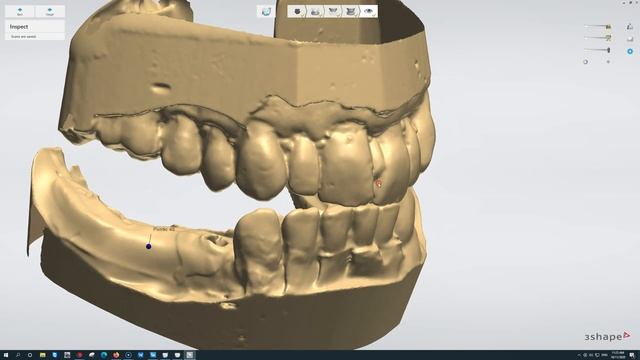Select the second workflow step, lower scan
640x360 pixels.
(315, 11)
